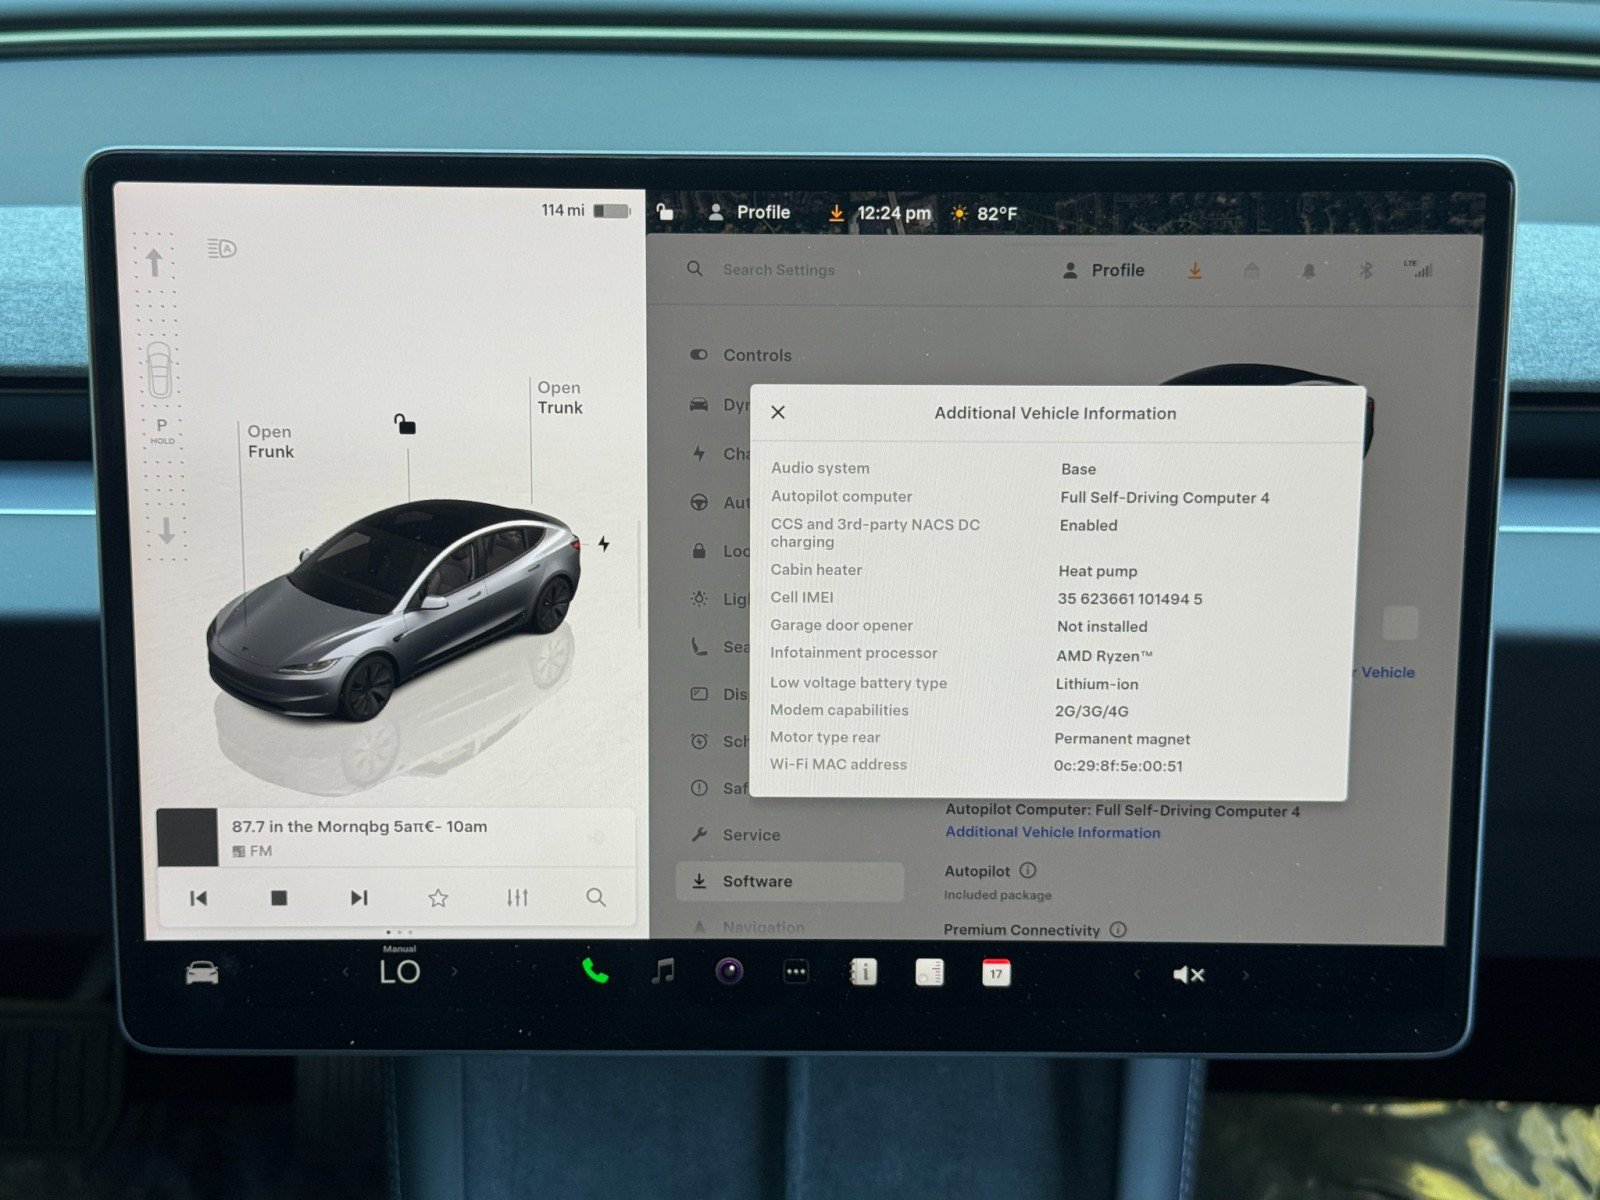Screen dimensions: 1600x1200
Task: Open Seats menu seat icon
Action: point(699,646)
